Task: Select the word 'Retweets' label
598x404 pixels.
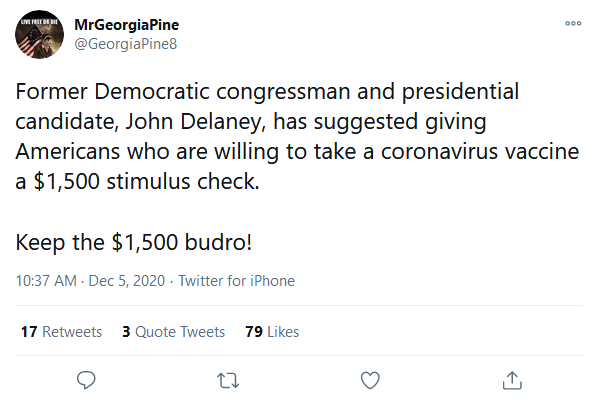Action: (x=72, y=332)
